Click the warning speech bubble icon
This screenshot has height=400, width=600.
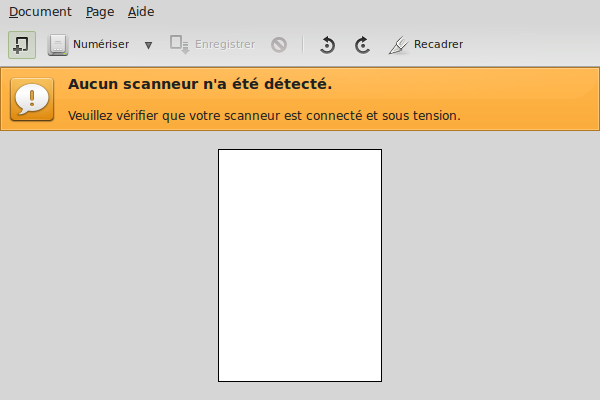click(x=32, y=99)
